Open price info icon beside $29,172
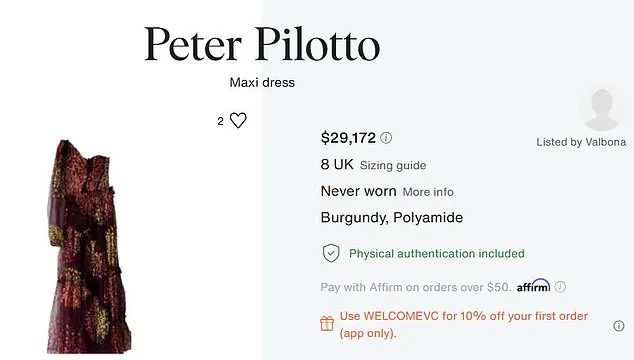634x360 pixels. coord(386,138)
